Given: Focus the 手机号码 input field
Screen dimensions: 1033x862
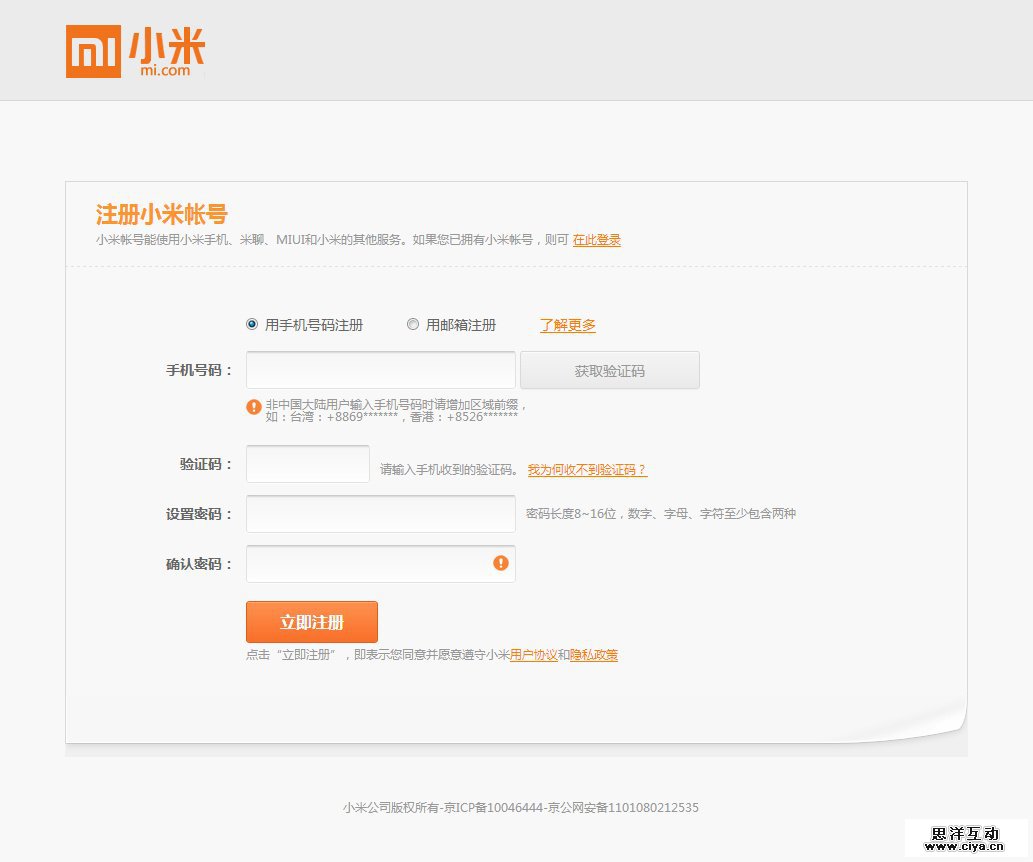Looking at the screenshot, I should [x=380, y=370].
